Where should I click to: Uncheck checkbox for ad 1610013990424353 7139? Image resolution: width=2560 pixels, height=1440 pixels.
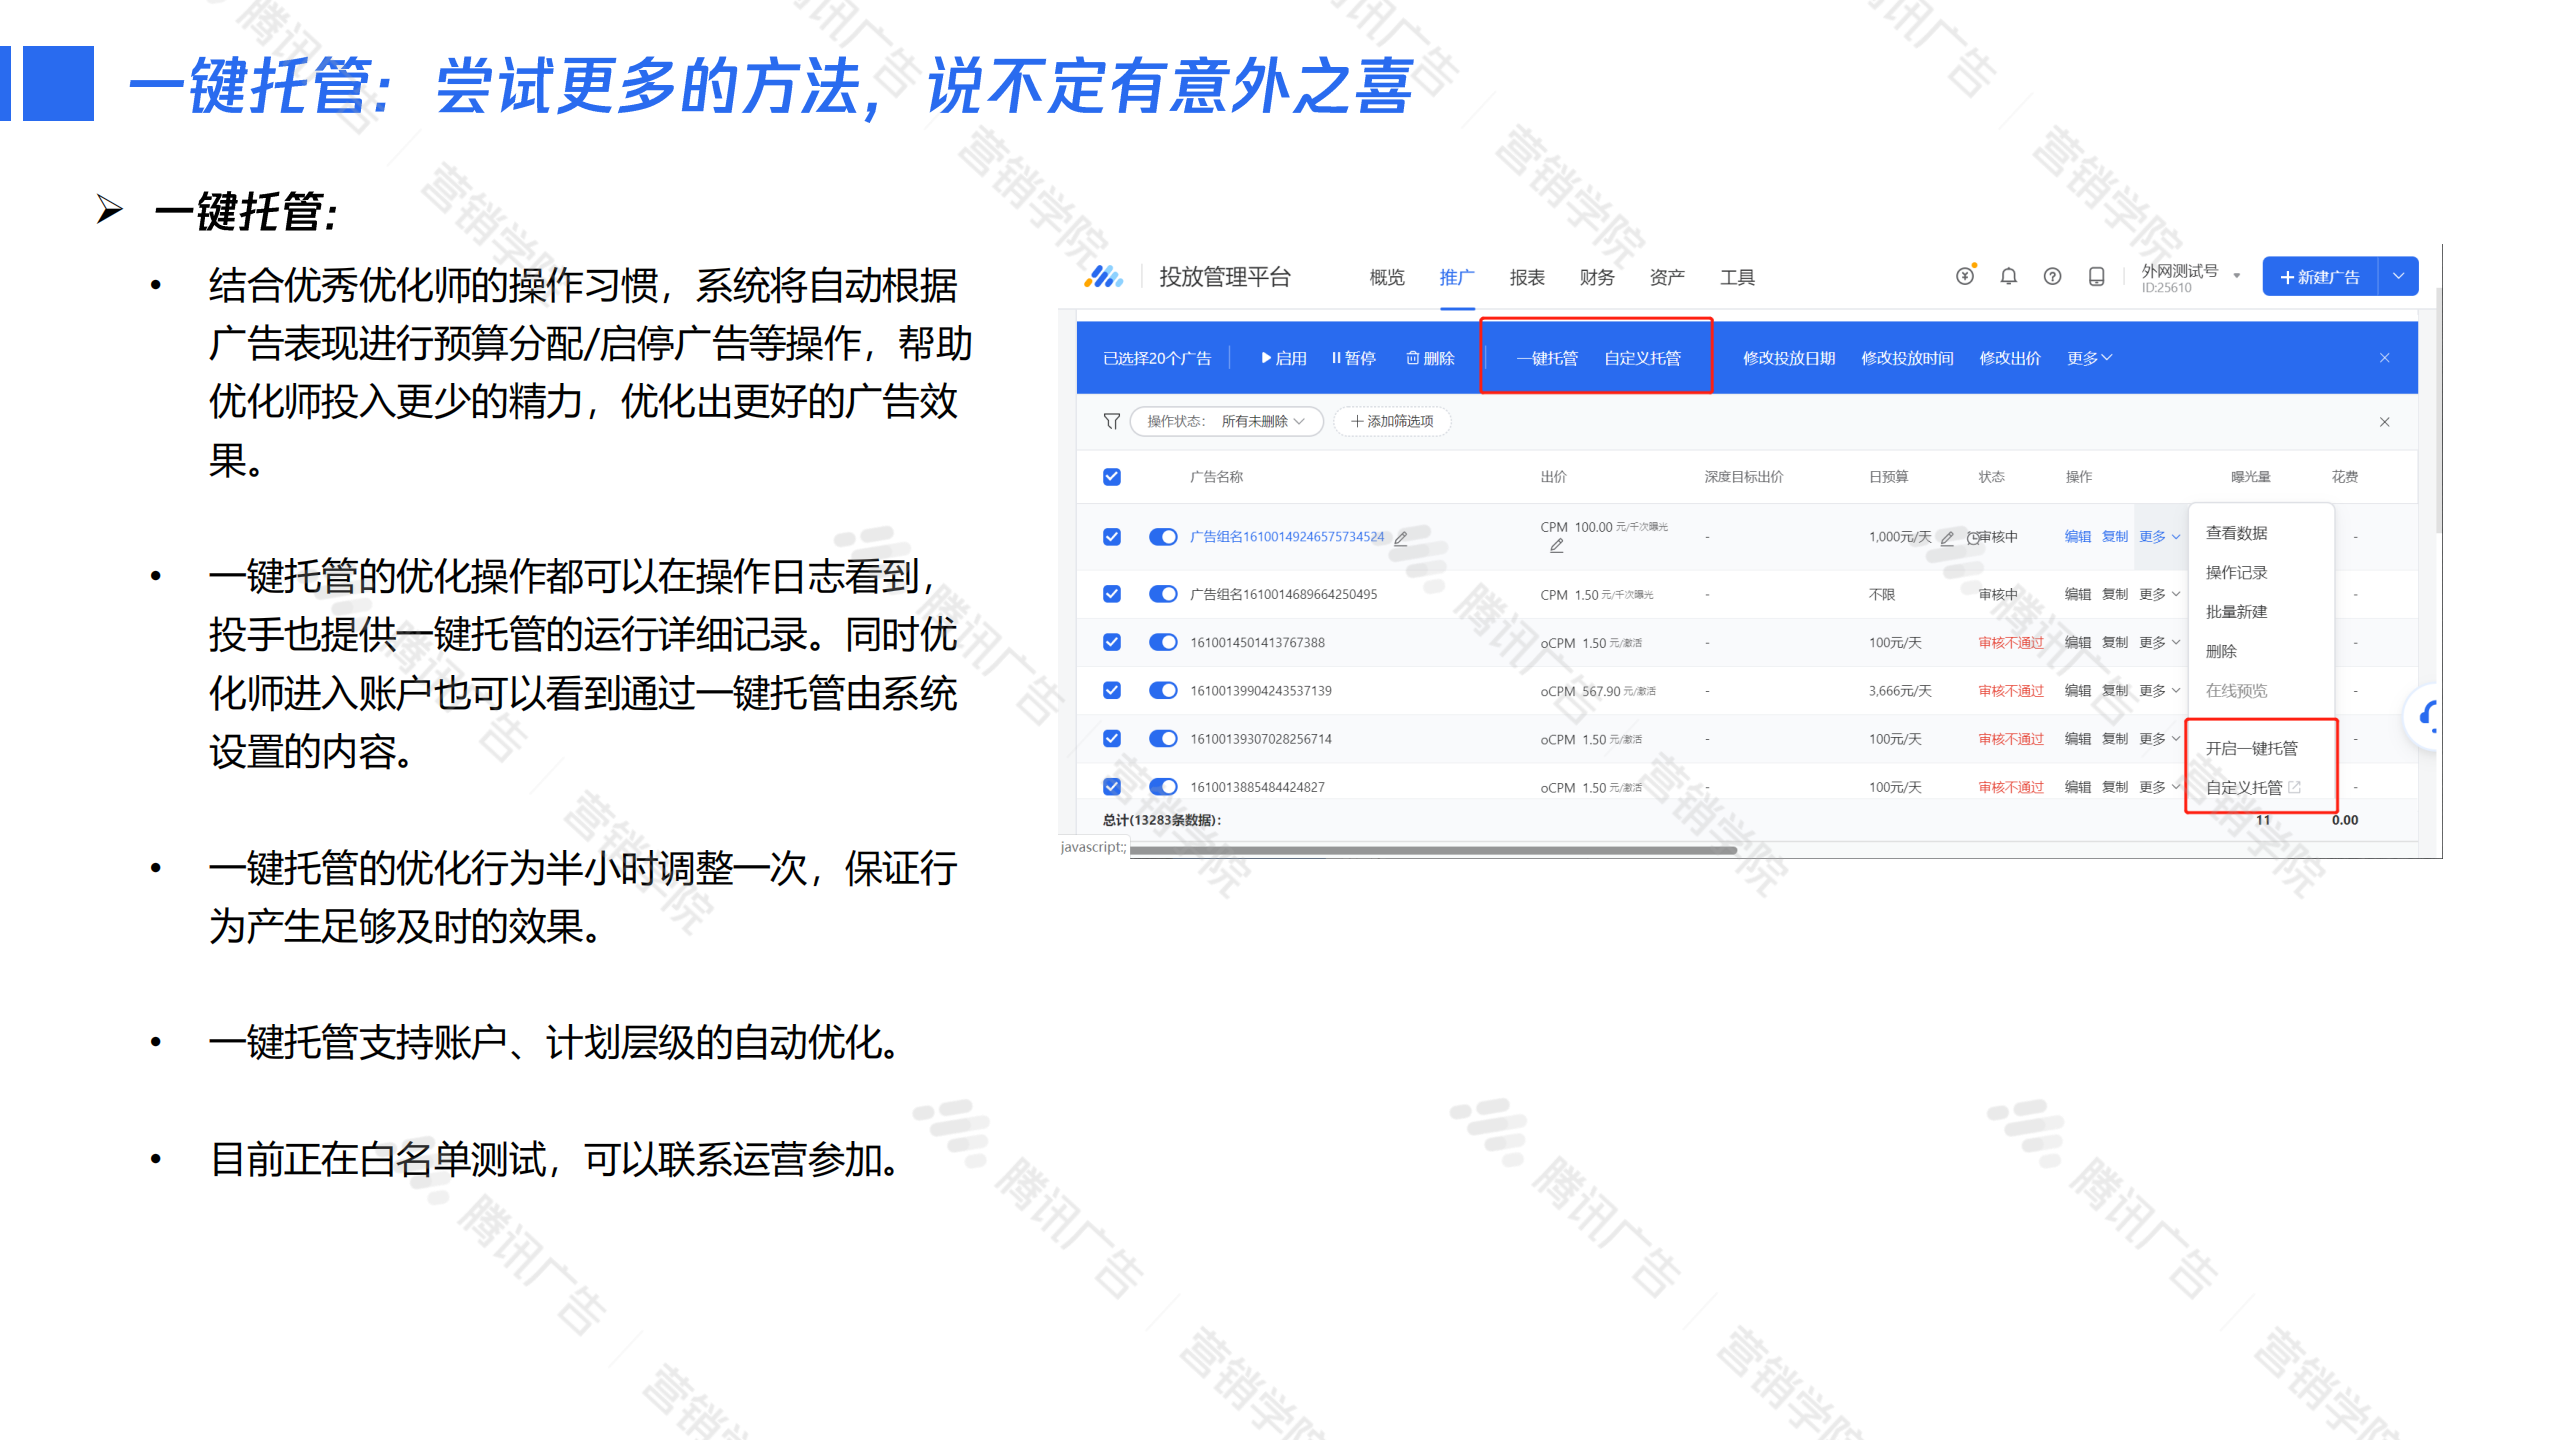coord(1111,690)
